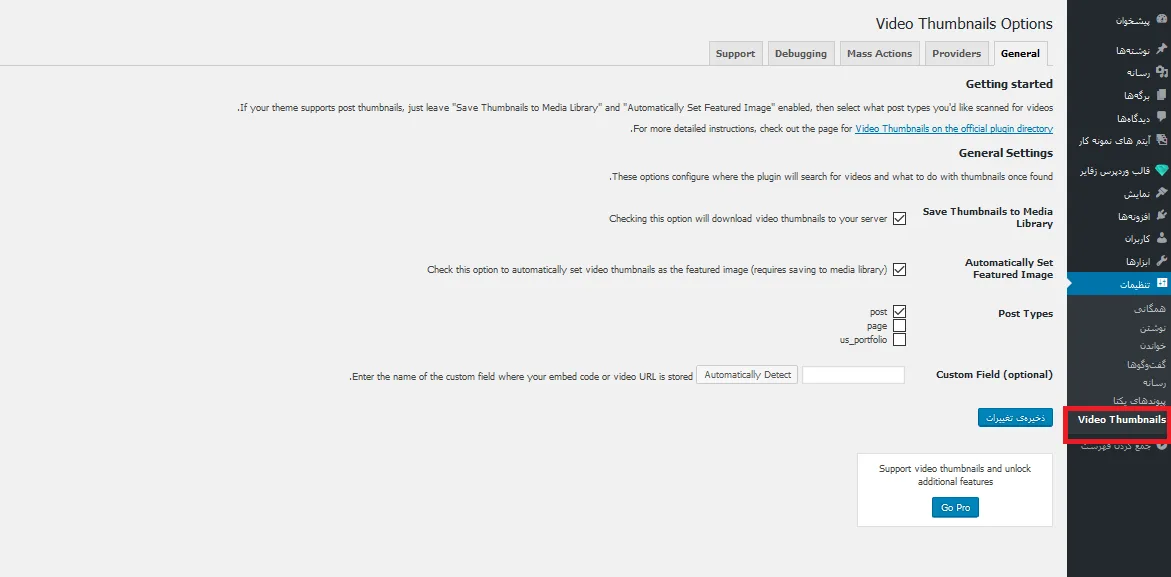1171x577 pixels.
Task: Click the Go Pro button
Action: click(x=955, y=508)
